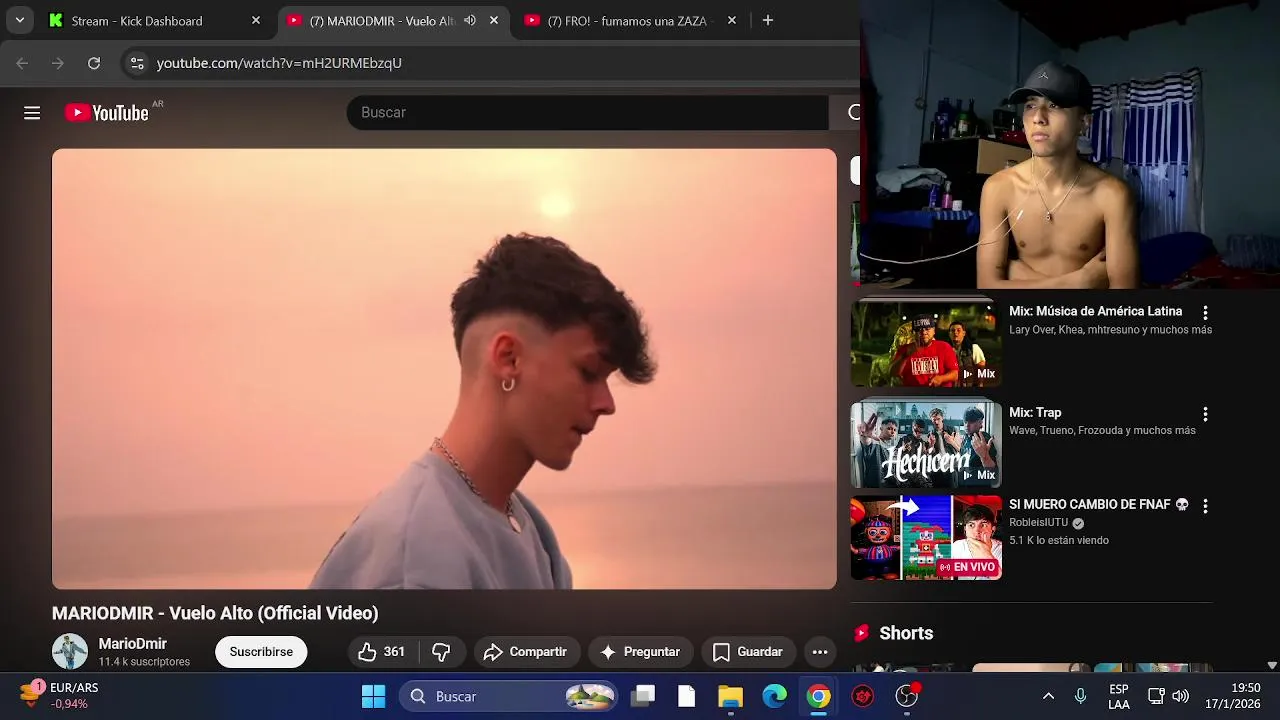Image resolution: width=1280 pixels, height=720 pixels.
Task: Click the RobleisIUTU channel name
Action: 1039,523
